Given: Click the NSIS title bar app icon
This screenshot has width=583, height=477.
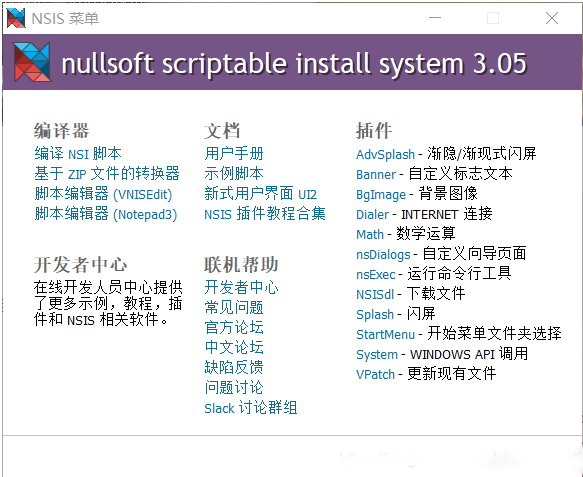Looking at the screenshot, I should coord(16,18).
